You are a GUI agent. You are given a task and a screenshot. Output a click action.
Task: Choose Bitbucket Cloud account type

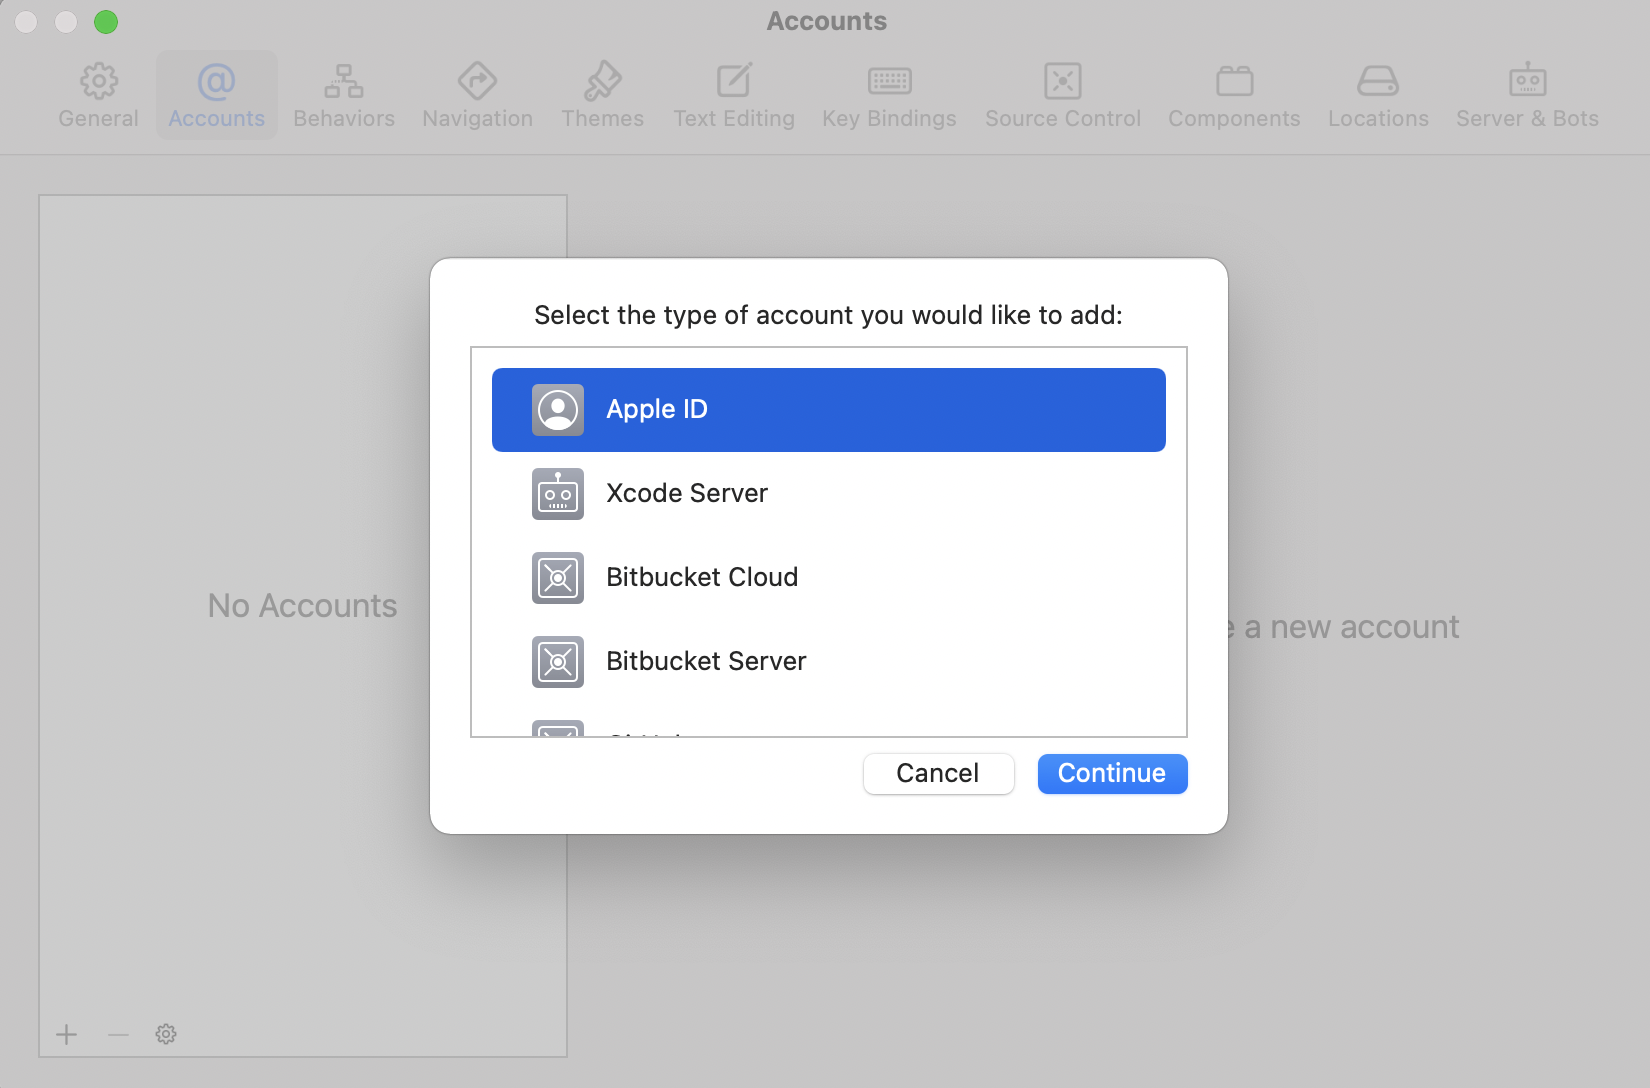pos(829,578)
